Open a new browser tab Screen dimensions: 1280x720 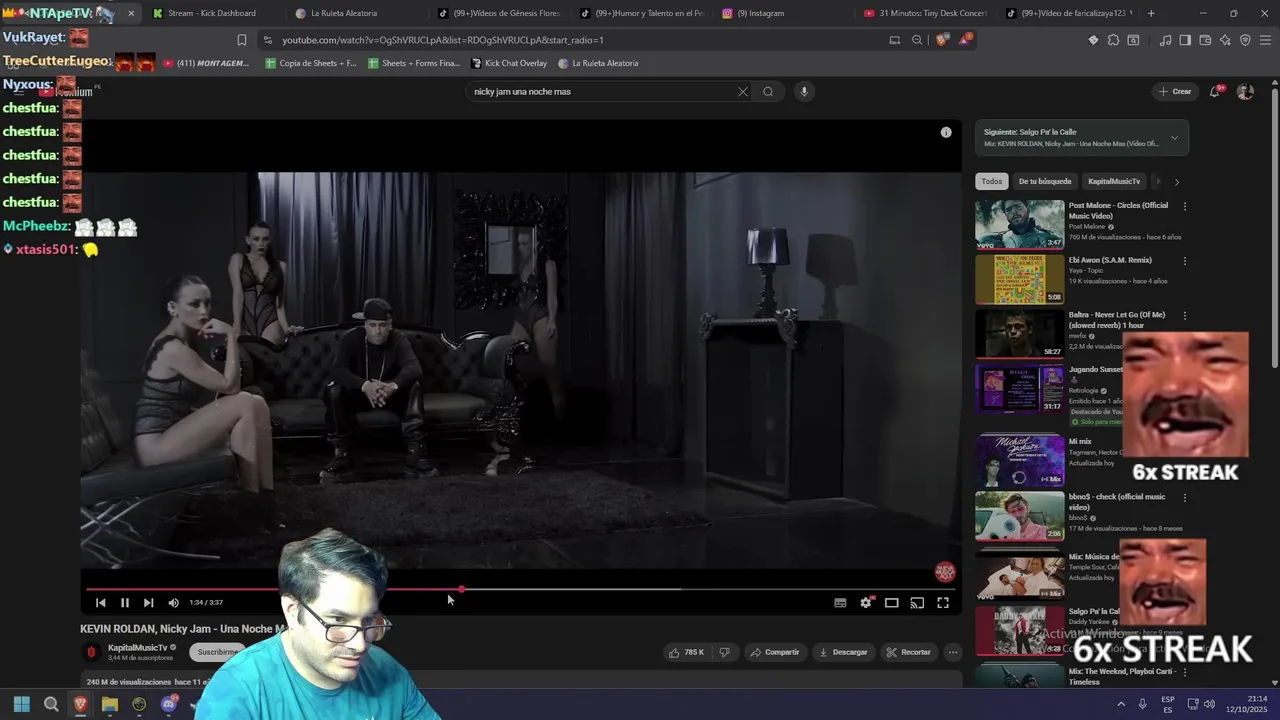click(1151, 13)
